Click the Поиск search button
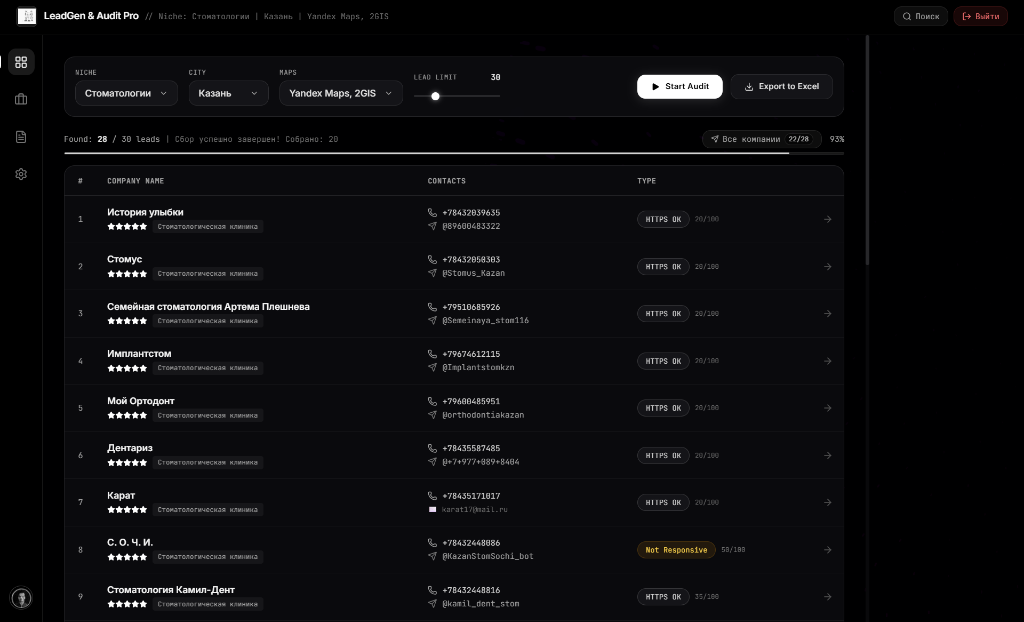The width and height of the screenshot is (1024, 622). point(921,16)
